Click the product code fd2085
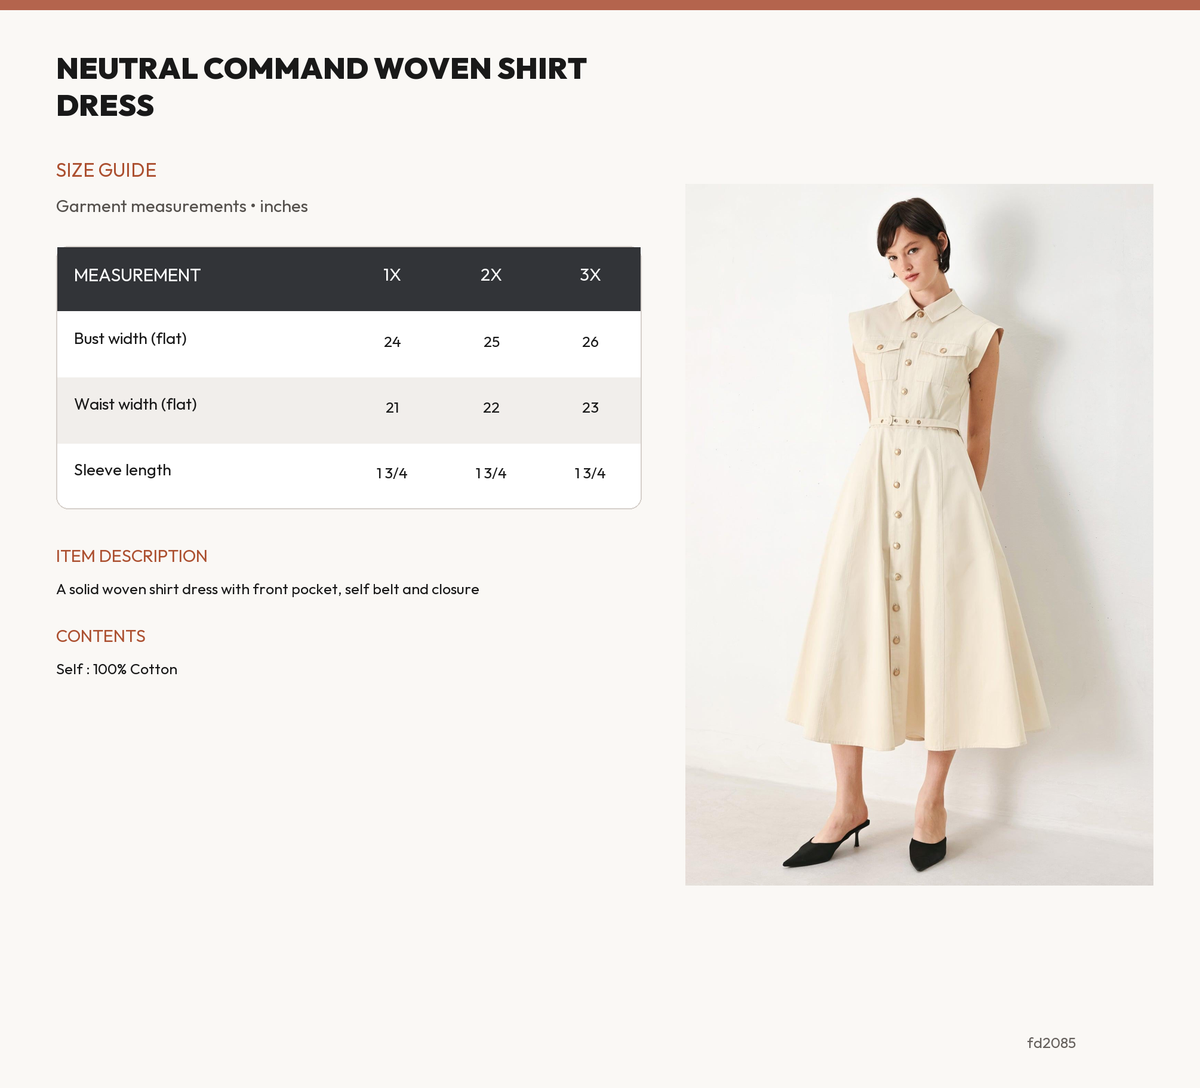Screen dimensions: 1200x1088 1051,1043
